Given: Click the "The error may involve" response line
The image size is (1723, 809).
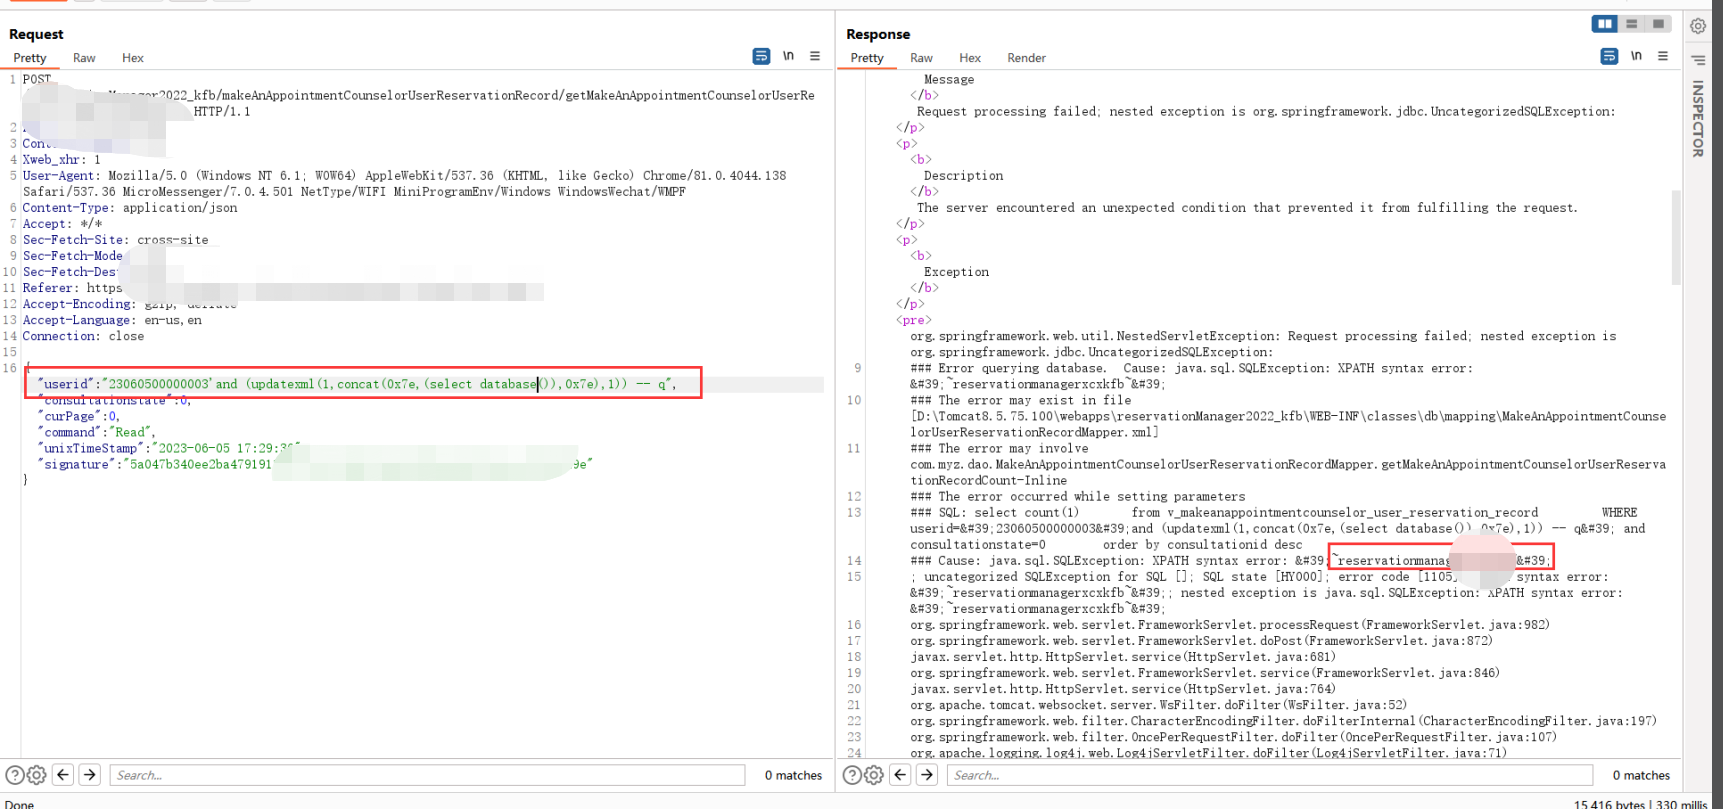Looking at the screenshot, I should tap(999, 448).
